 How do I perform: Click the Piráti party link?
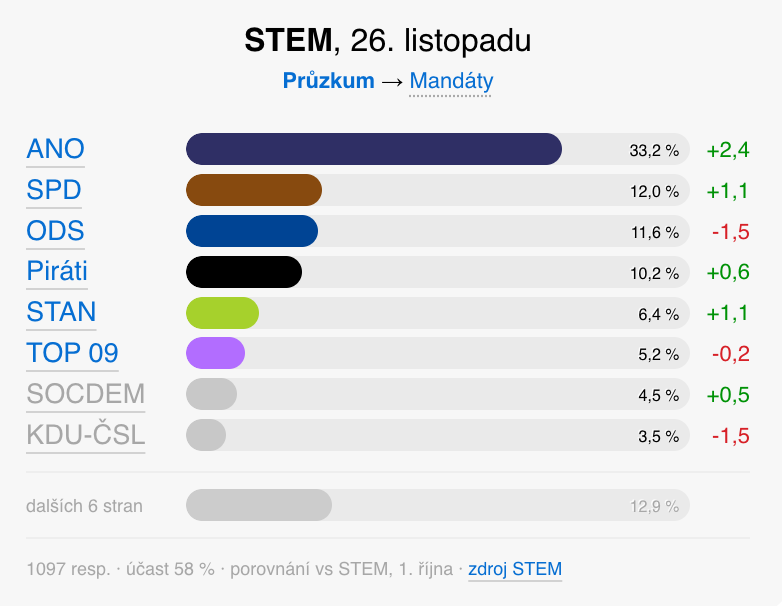click(x=57, y=272)
